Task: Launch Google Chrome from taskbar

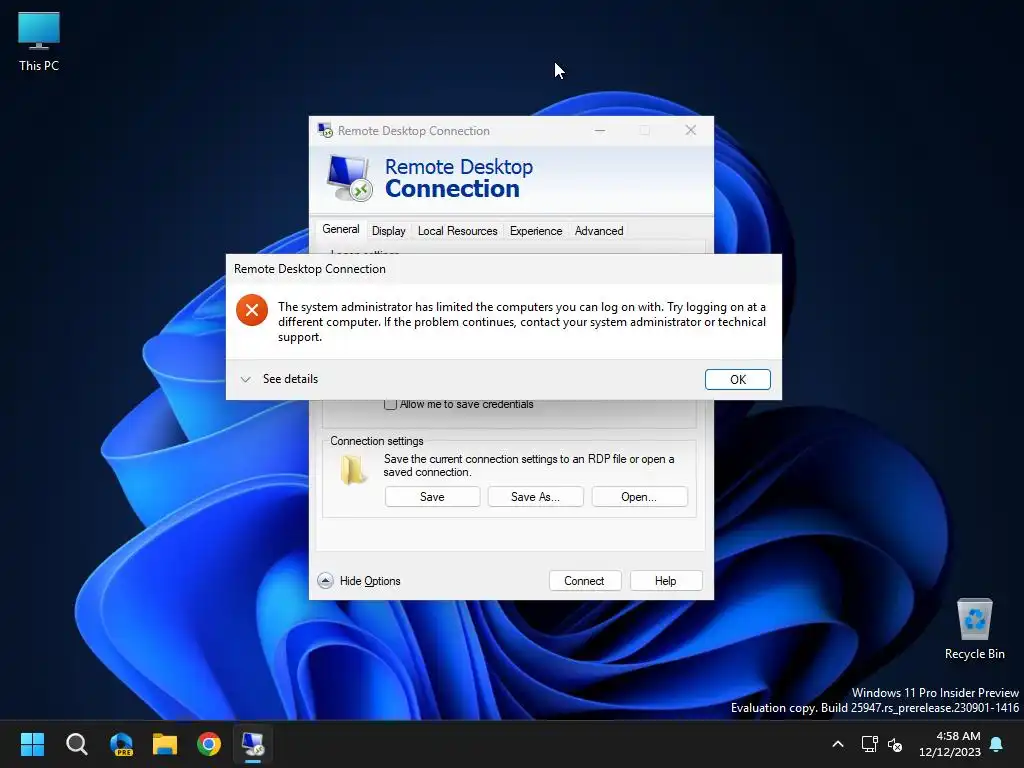Action: click(209, 744)
